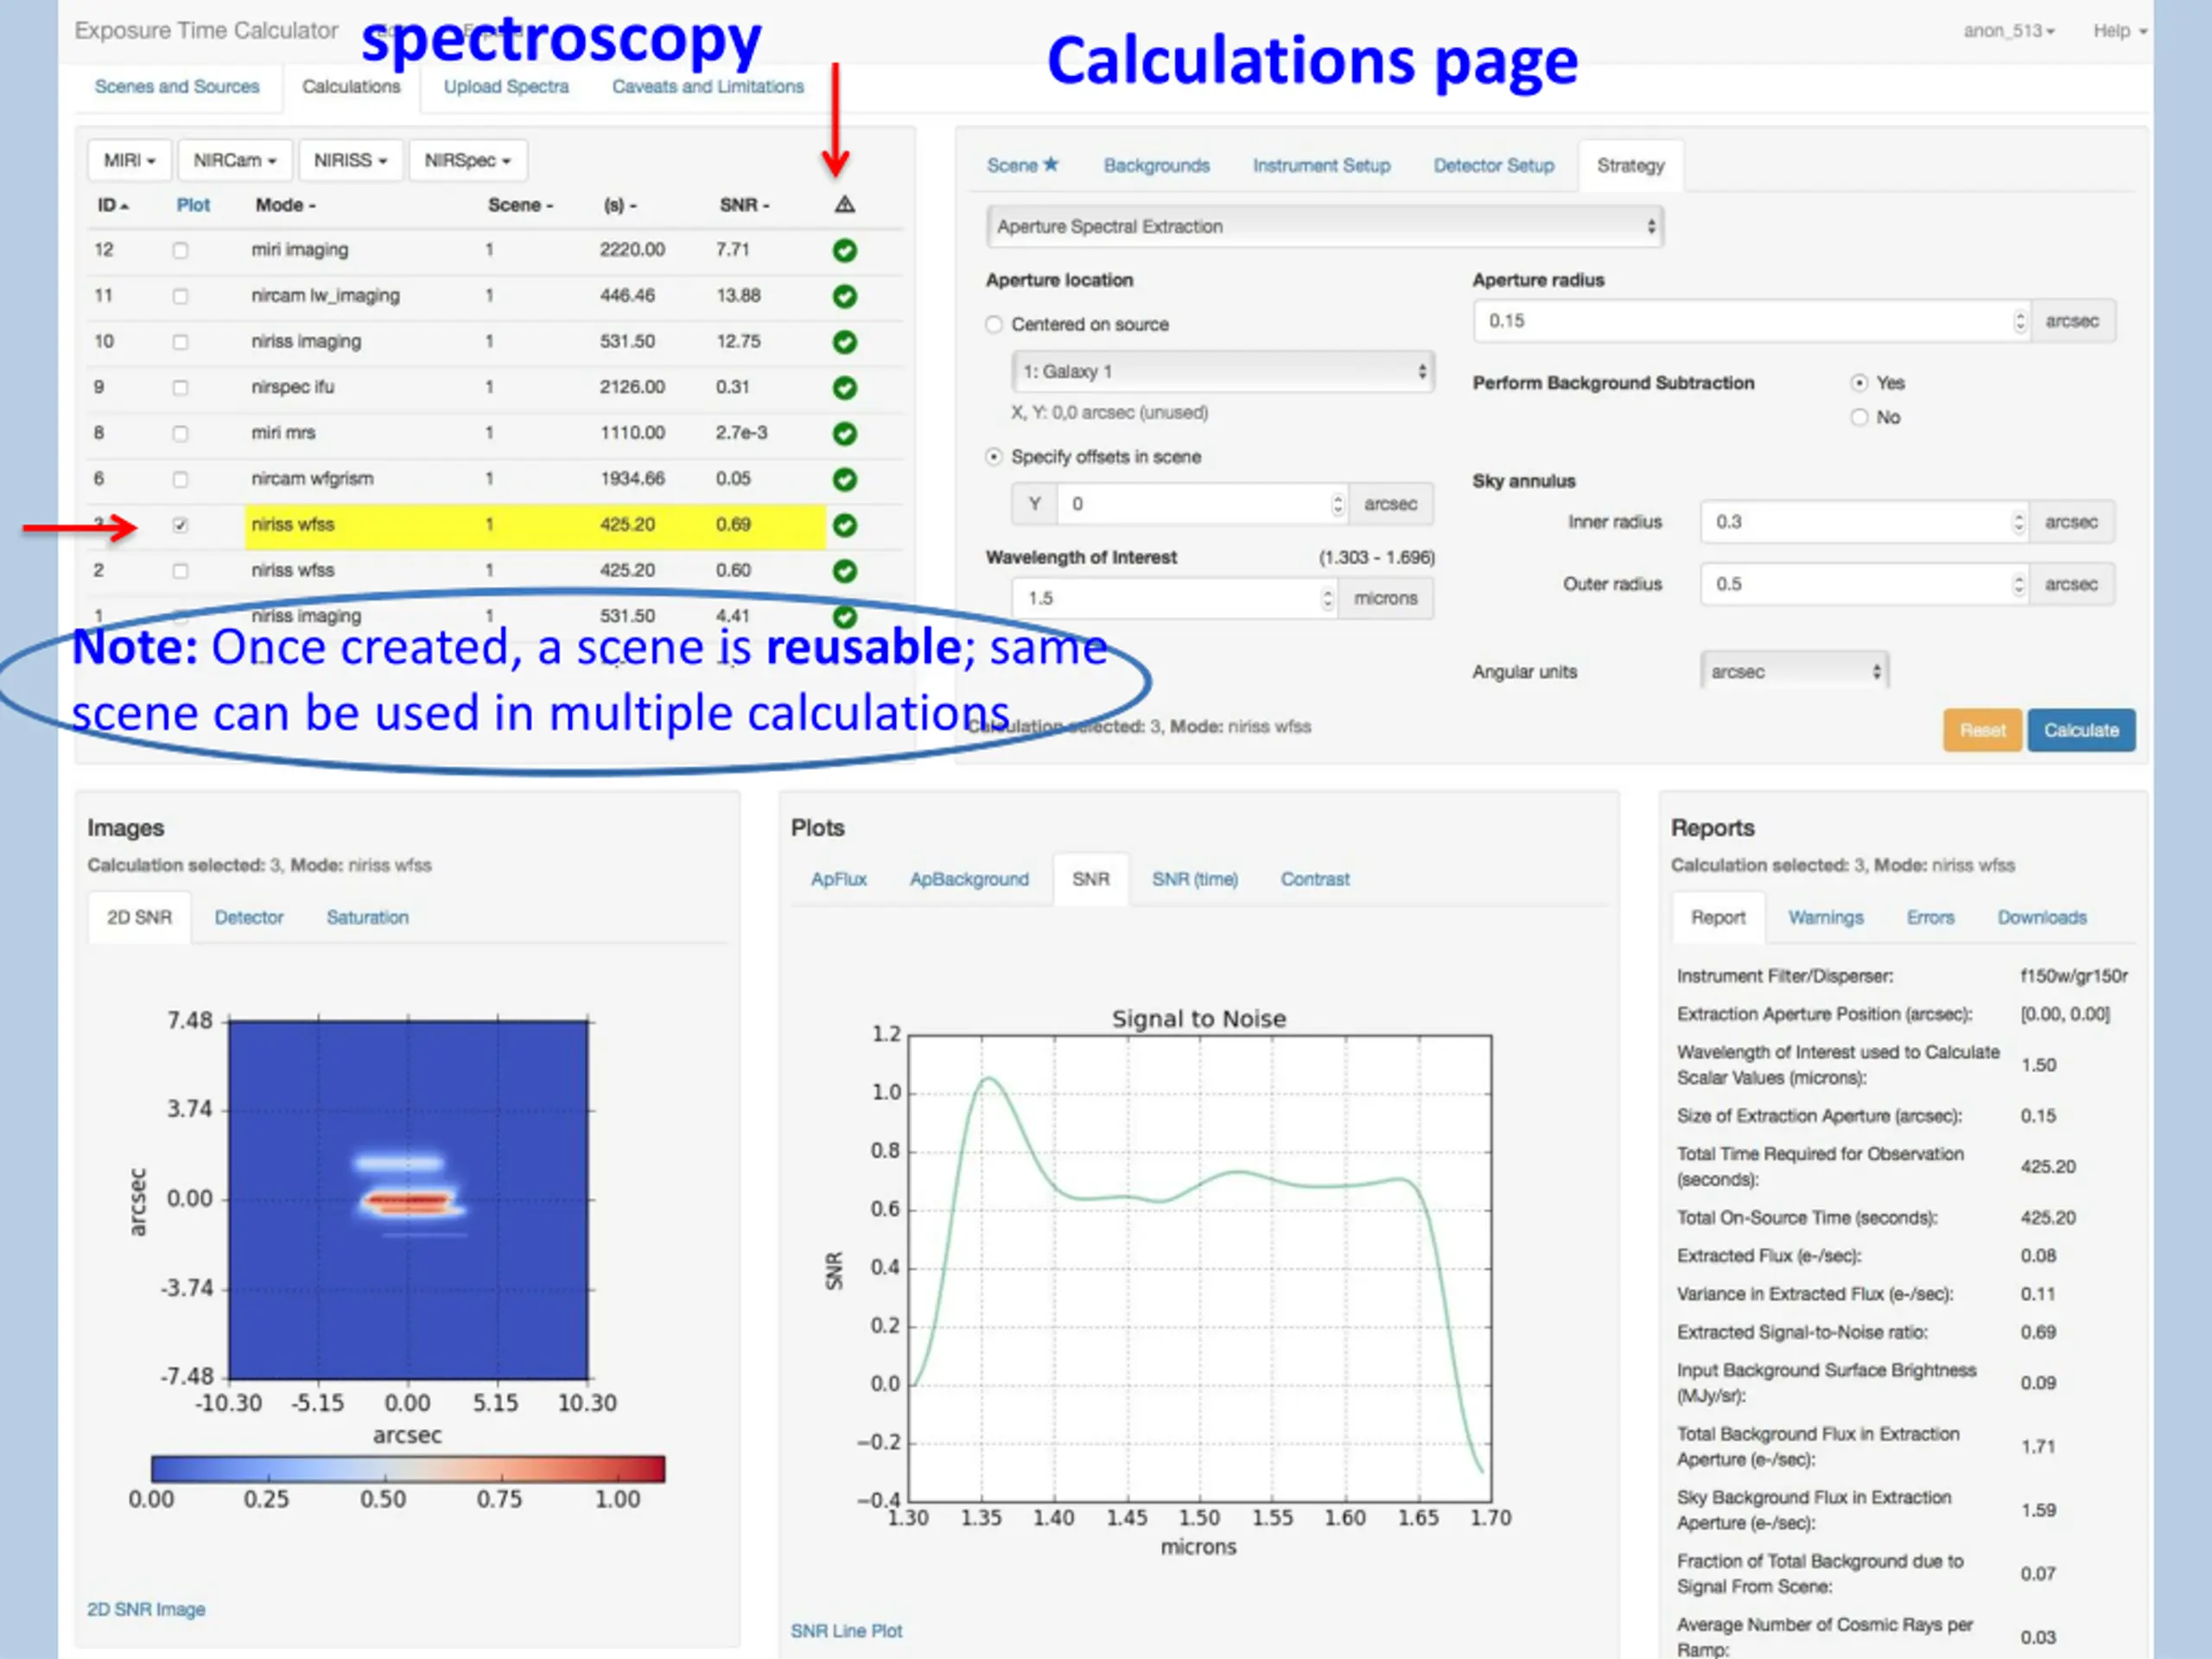This screenshot has width=2212, height=1659.
Task: Check plot box for nircam wfgrism row
Action: click(180, 479)
